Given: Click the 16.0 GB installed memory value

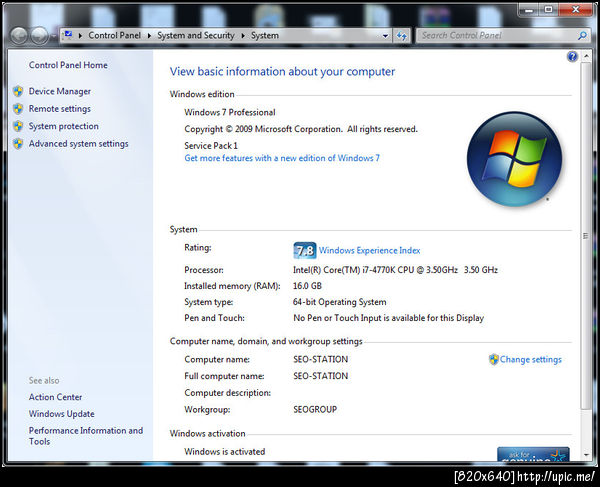Looking at the screenshot, I should pyautogui.click(x=307, y=286).
